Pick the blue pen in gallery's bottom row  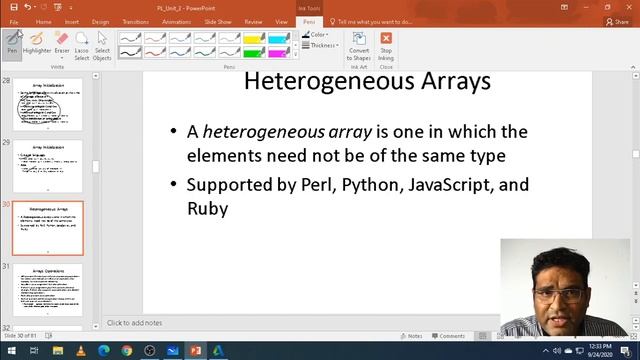(x=180, y=52)
